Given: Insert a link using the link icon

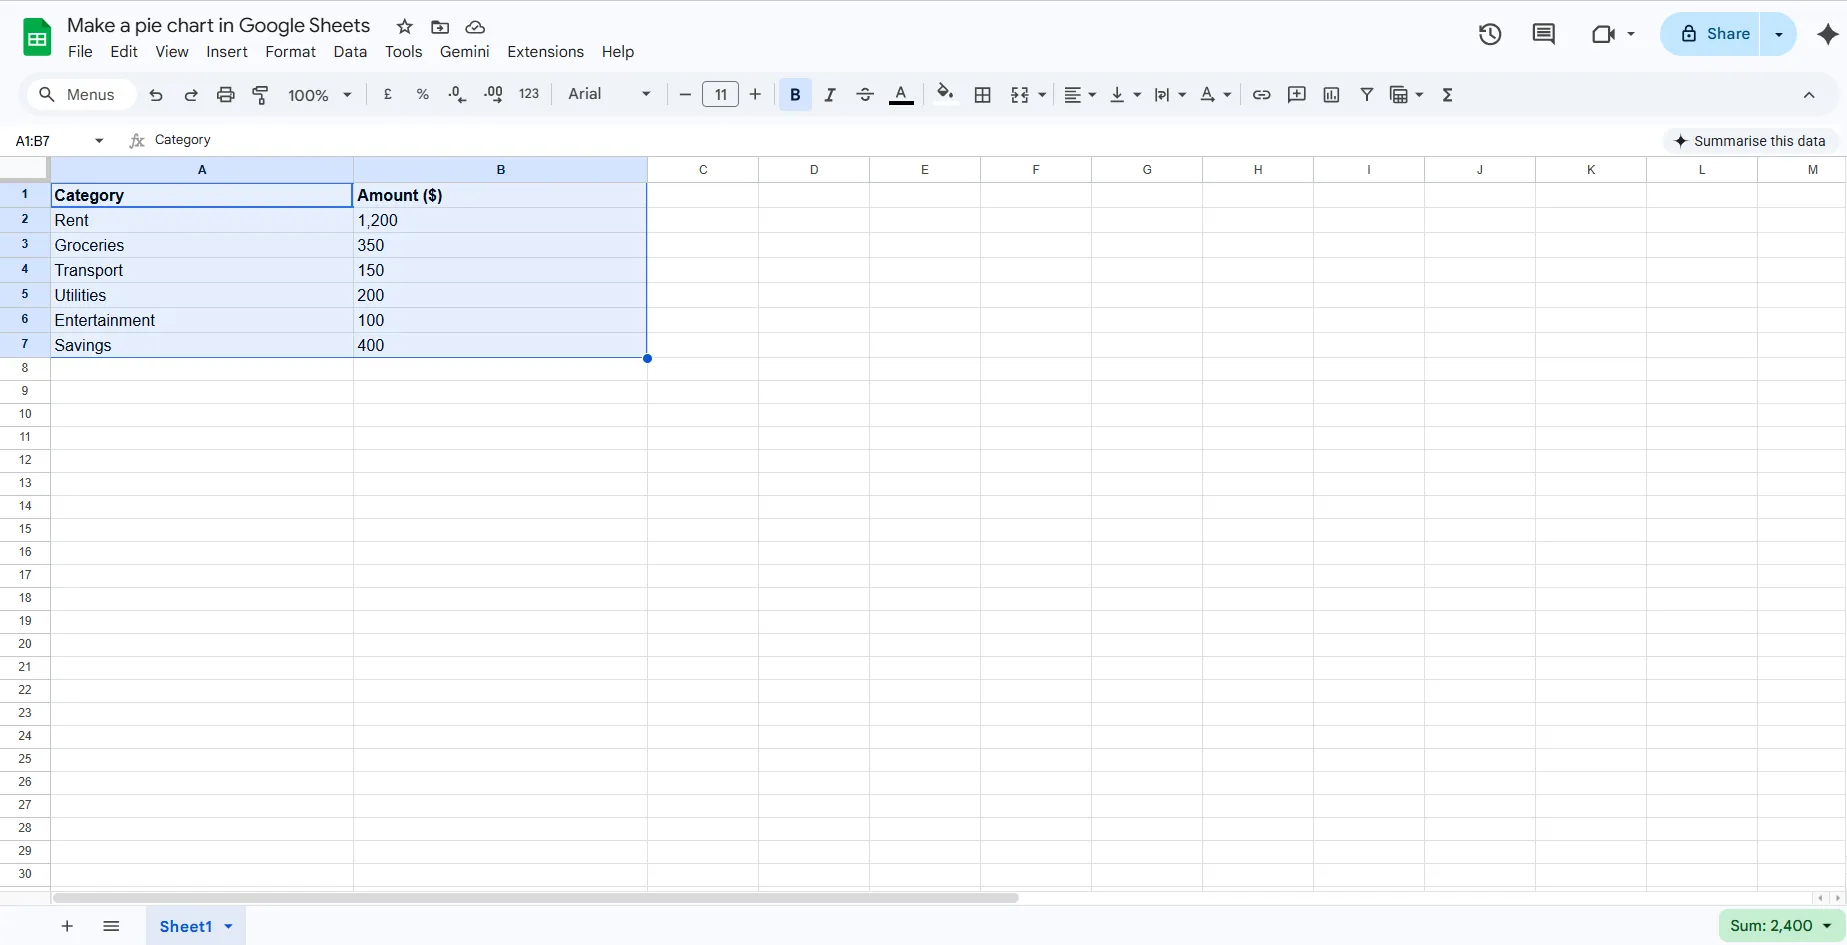Looking at the screenshot, I should (x=1262, y=94).
